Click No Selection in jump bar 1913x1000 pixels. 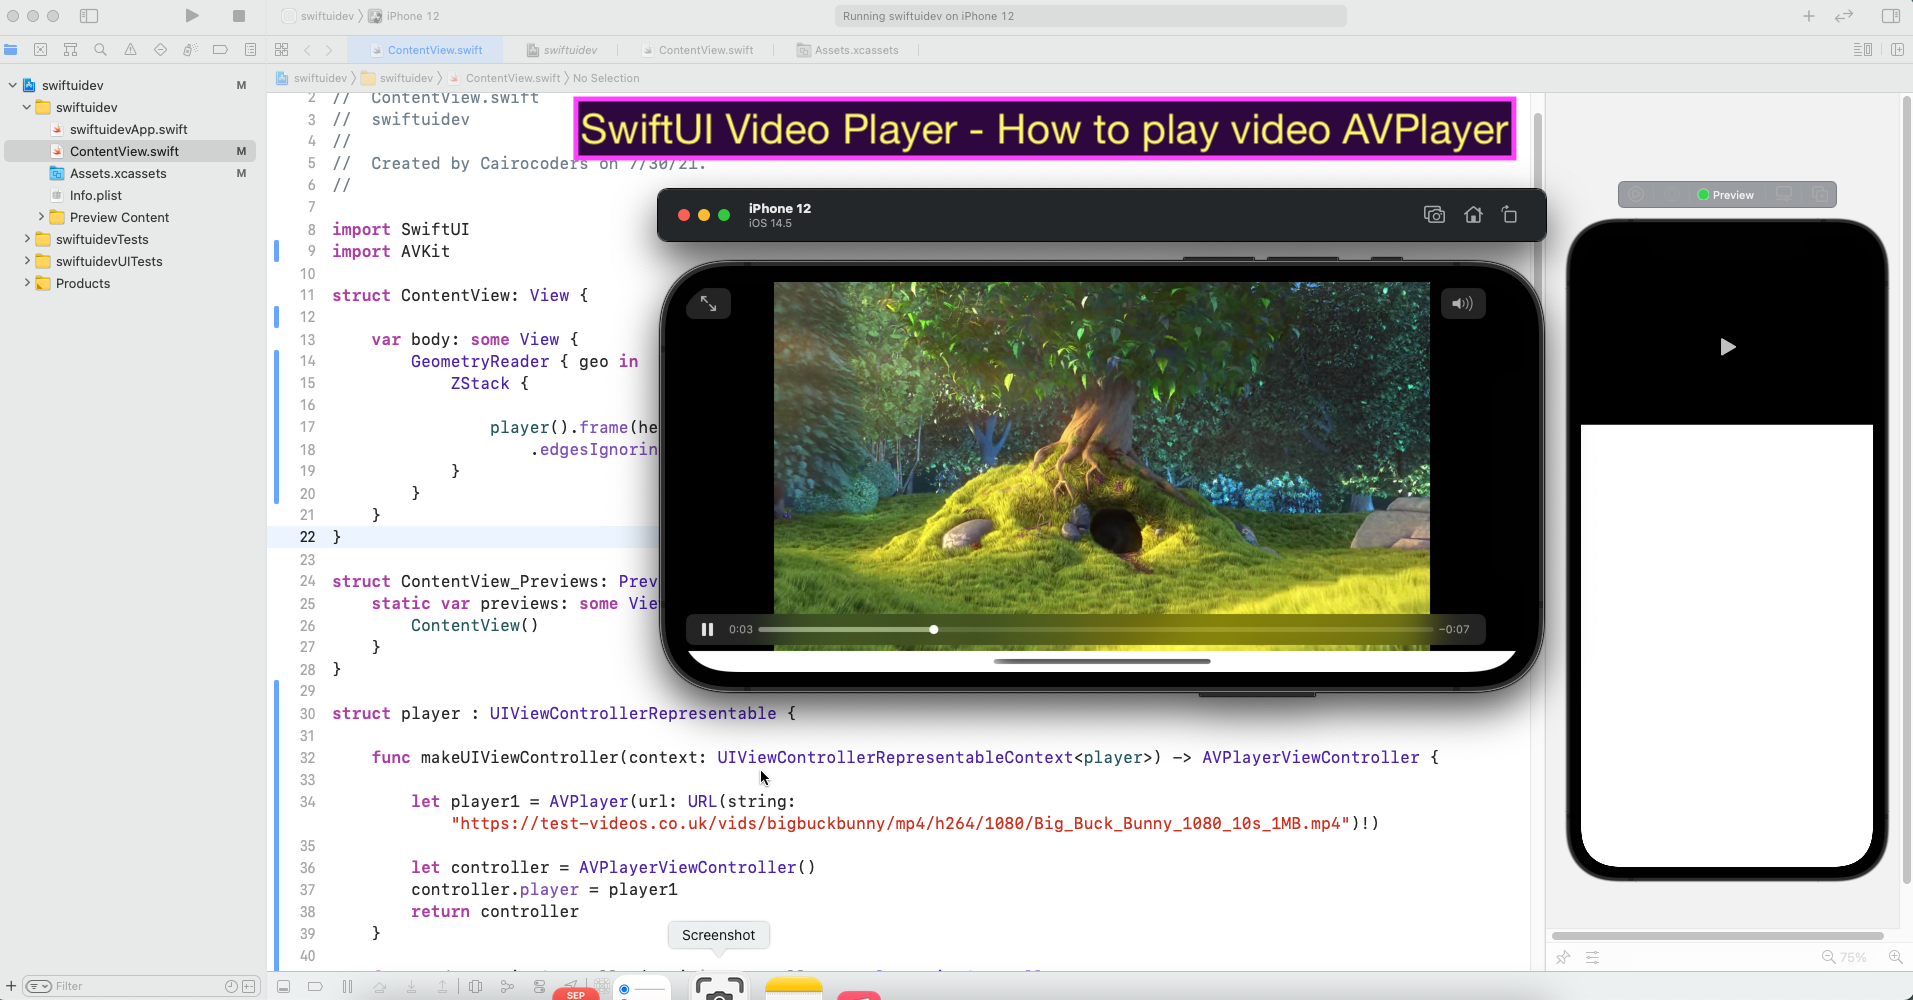click(x=606, y=78)
